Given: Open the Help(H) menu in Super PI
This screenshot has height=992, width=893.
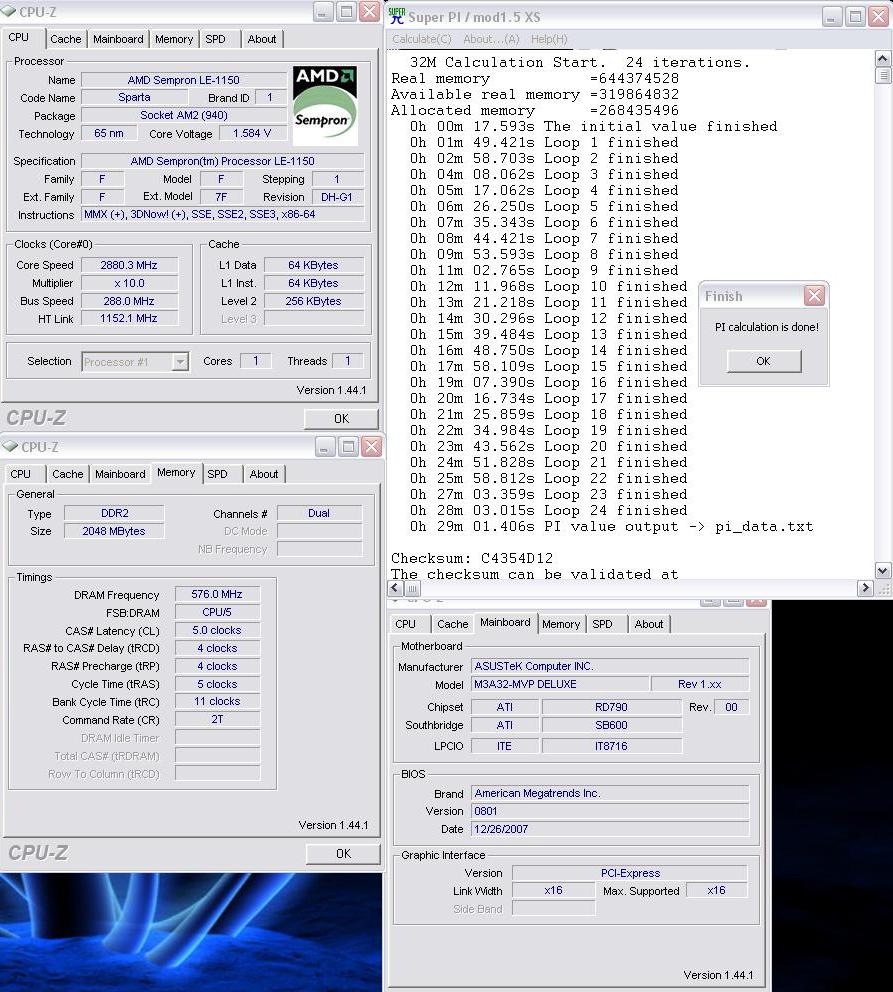Looking at the screenshot, I should click(x=549, y=39).
